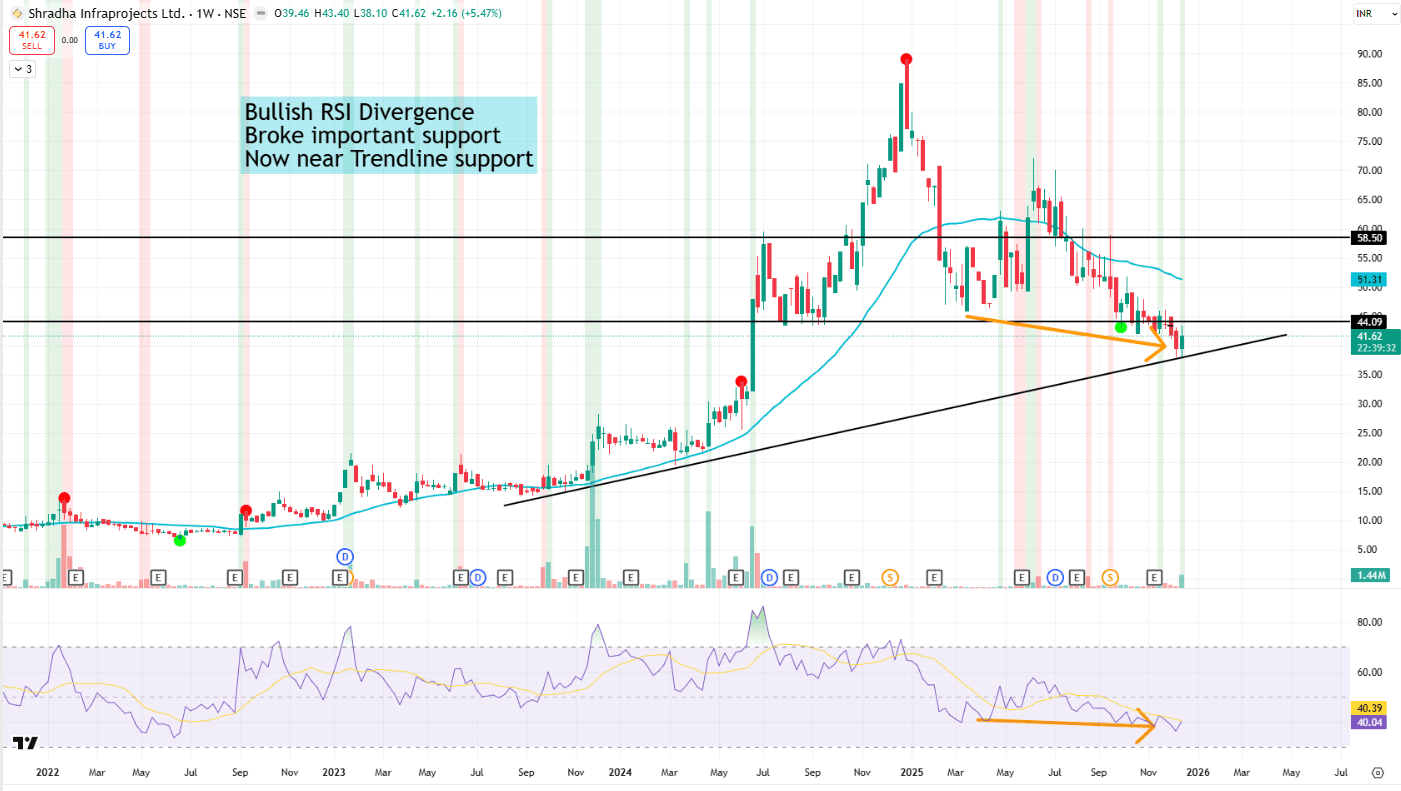The width and height of the screenshot is (1401, 791).
Task: Open the dividend marker above January 2023 earnings
Action: click(x=346, y=556)
